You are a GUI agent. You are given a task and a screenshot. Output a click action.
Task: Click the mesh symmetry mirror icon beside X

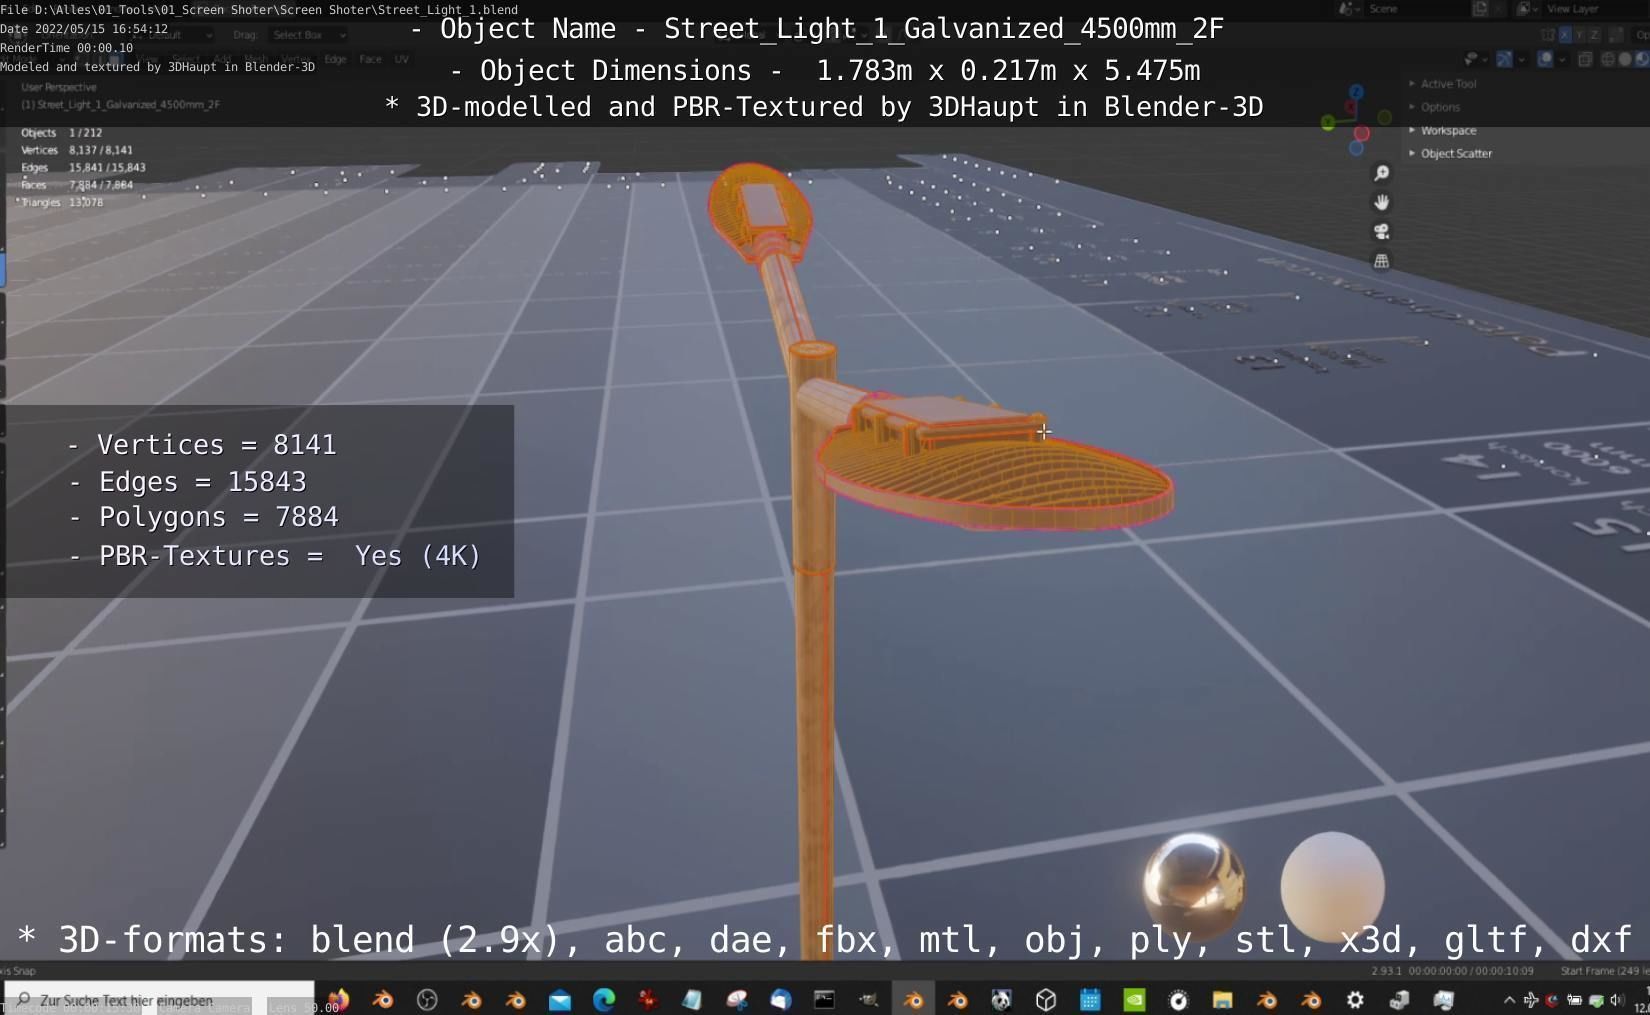(1548, 35)
